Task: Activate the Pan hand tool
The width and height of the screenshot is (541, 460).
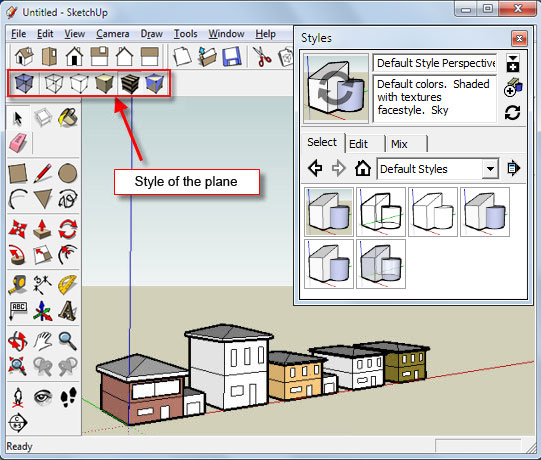Action: [x=43, y=341]
